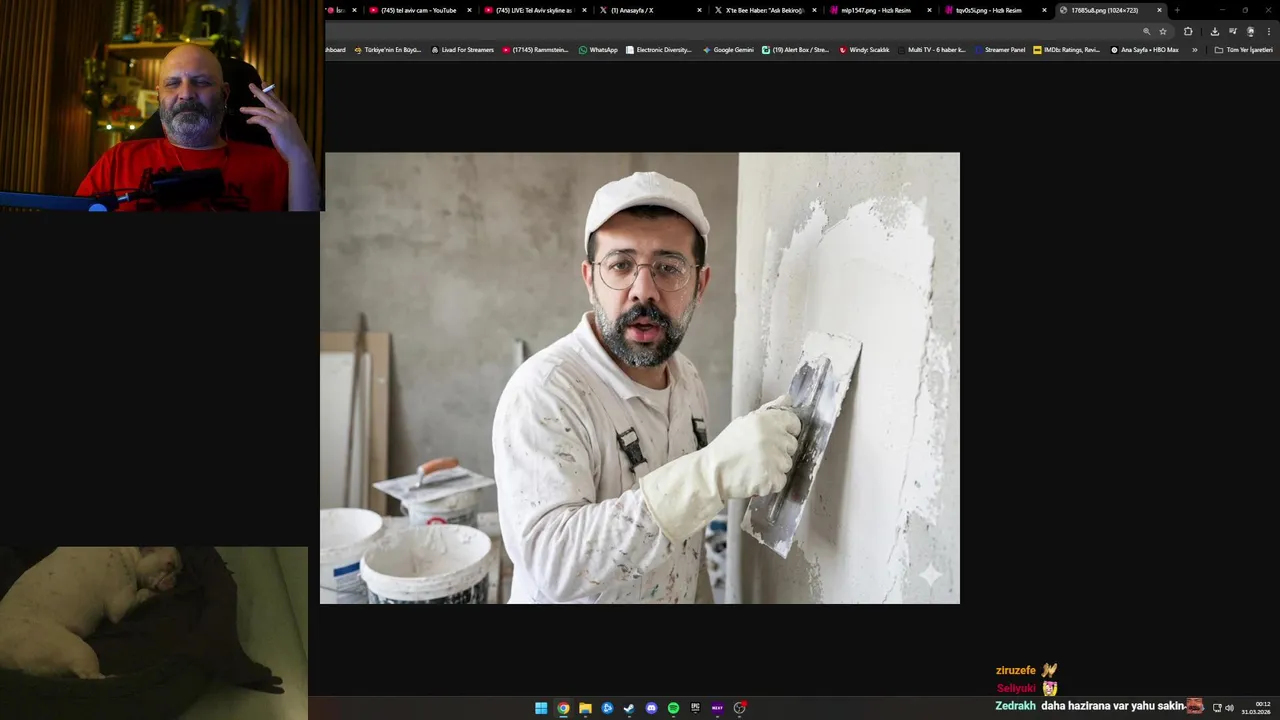Open the system tray volume icon
Screen dimensions: 1280x720
[1229, 708]
